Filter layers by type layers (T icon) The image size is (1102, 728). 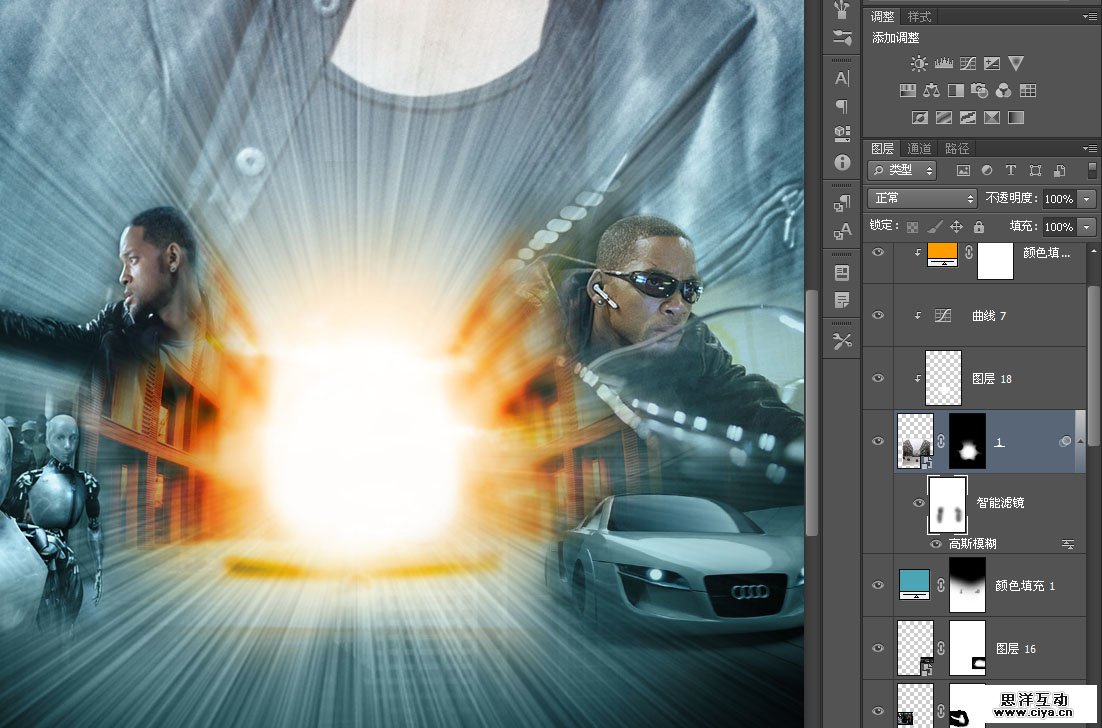tap(1010, 171)
